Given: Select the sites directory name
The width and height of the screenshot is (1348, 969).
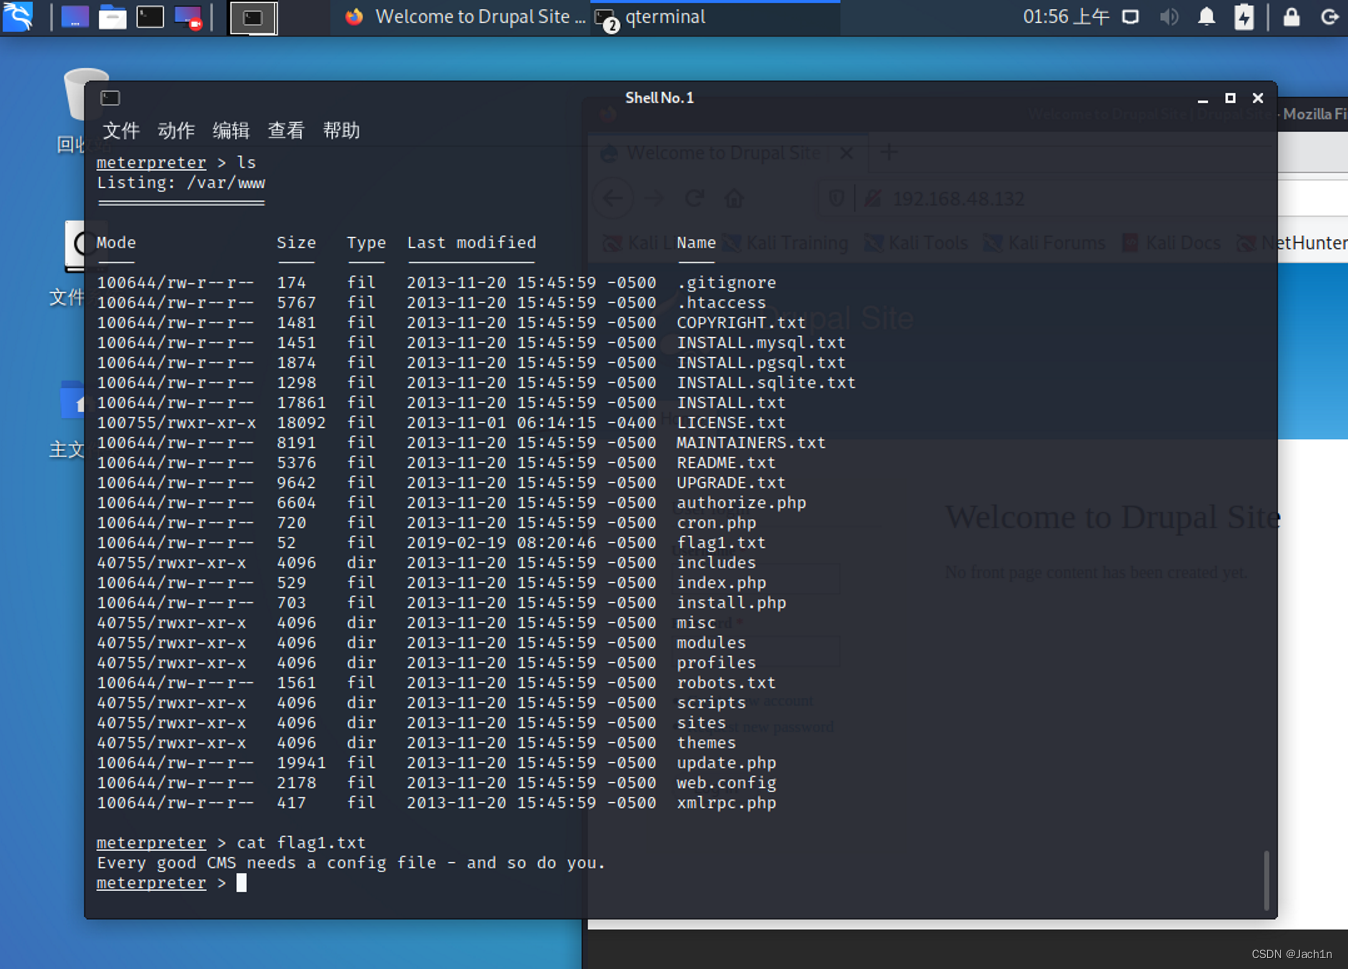Looking at the screenshot, I should [701, 723].
